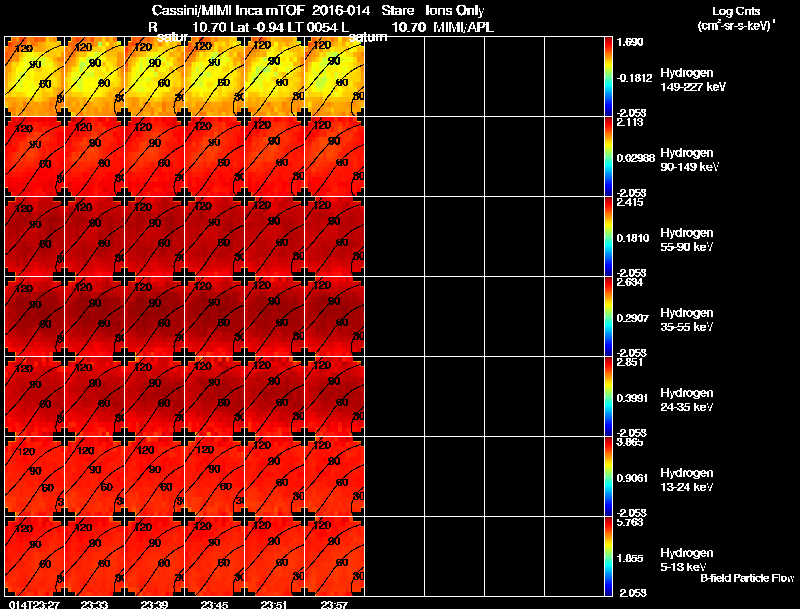Screen dimensions: 800x609
Task: Click the '014T23:27' time label
Action: [x=34, y=604]
